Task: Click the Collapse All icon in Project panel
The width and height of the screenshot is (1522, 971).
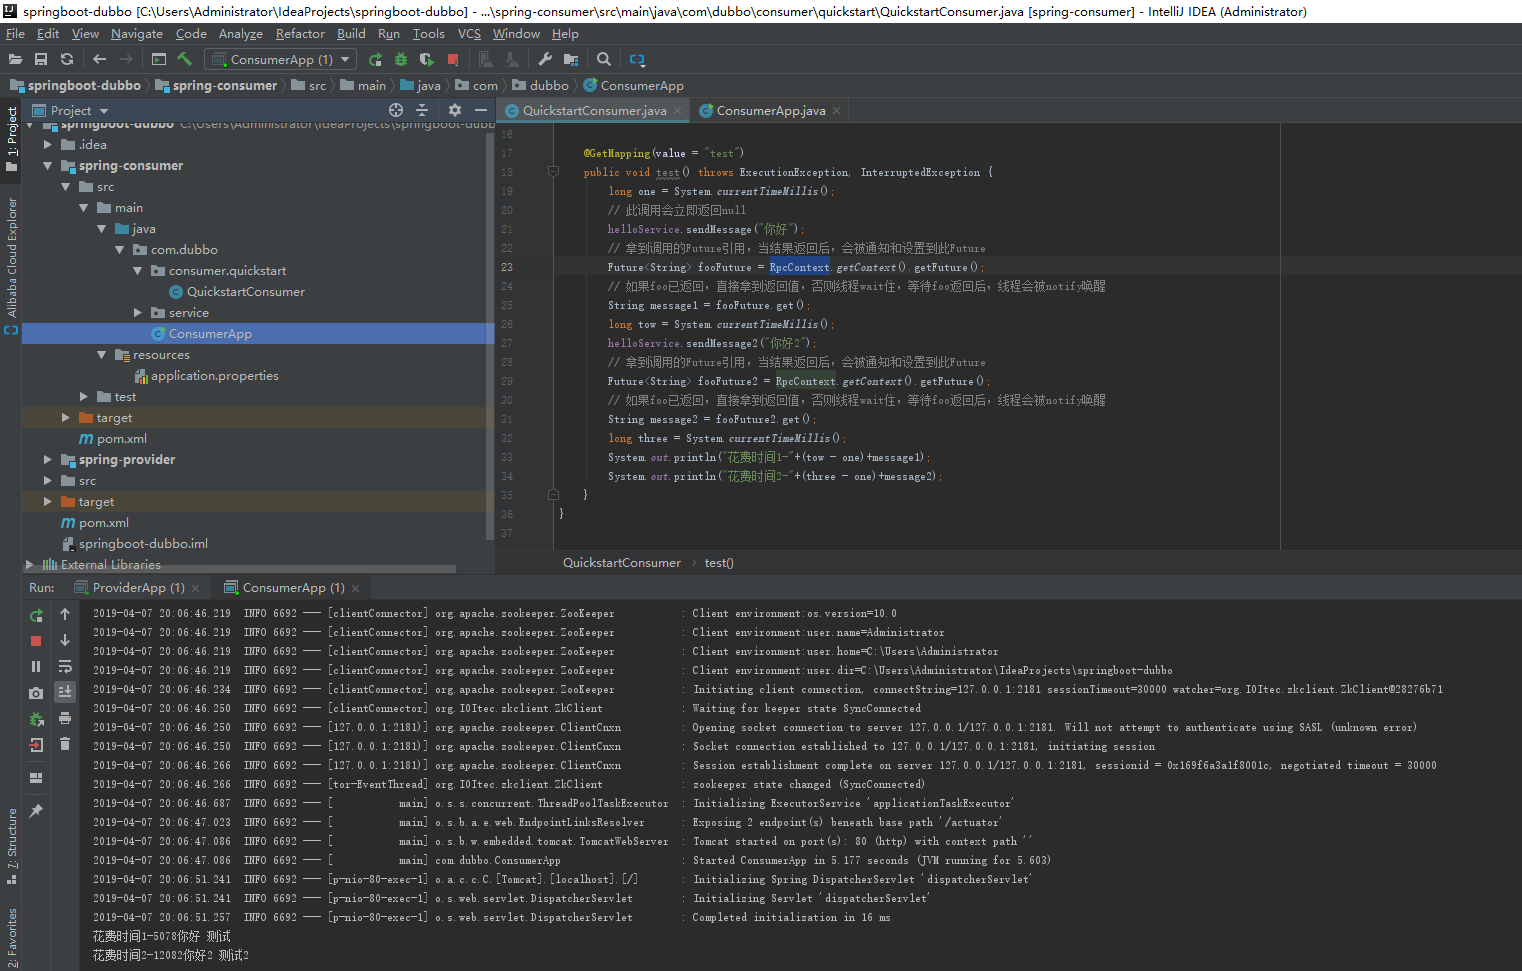Action: [422, 110]
